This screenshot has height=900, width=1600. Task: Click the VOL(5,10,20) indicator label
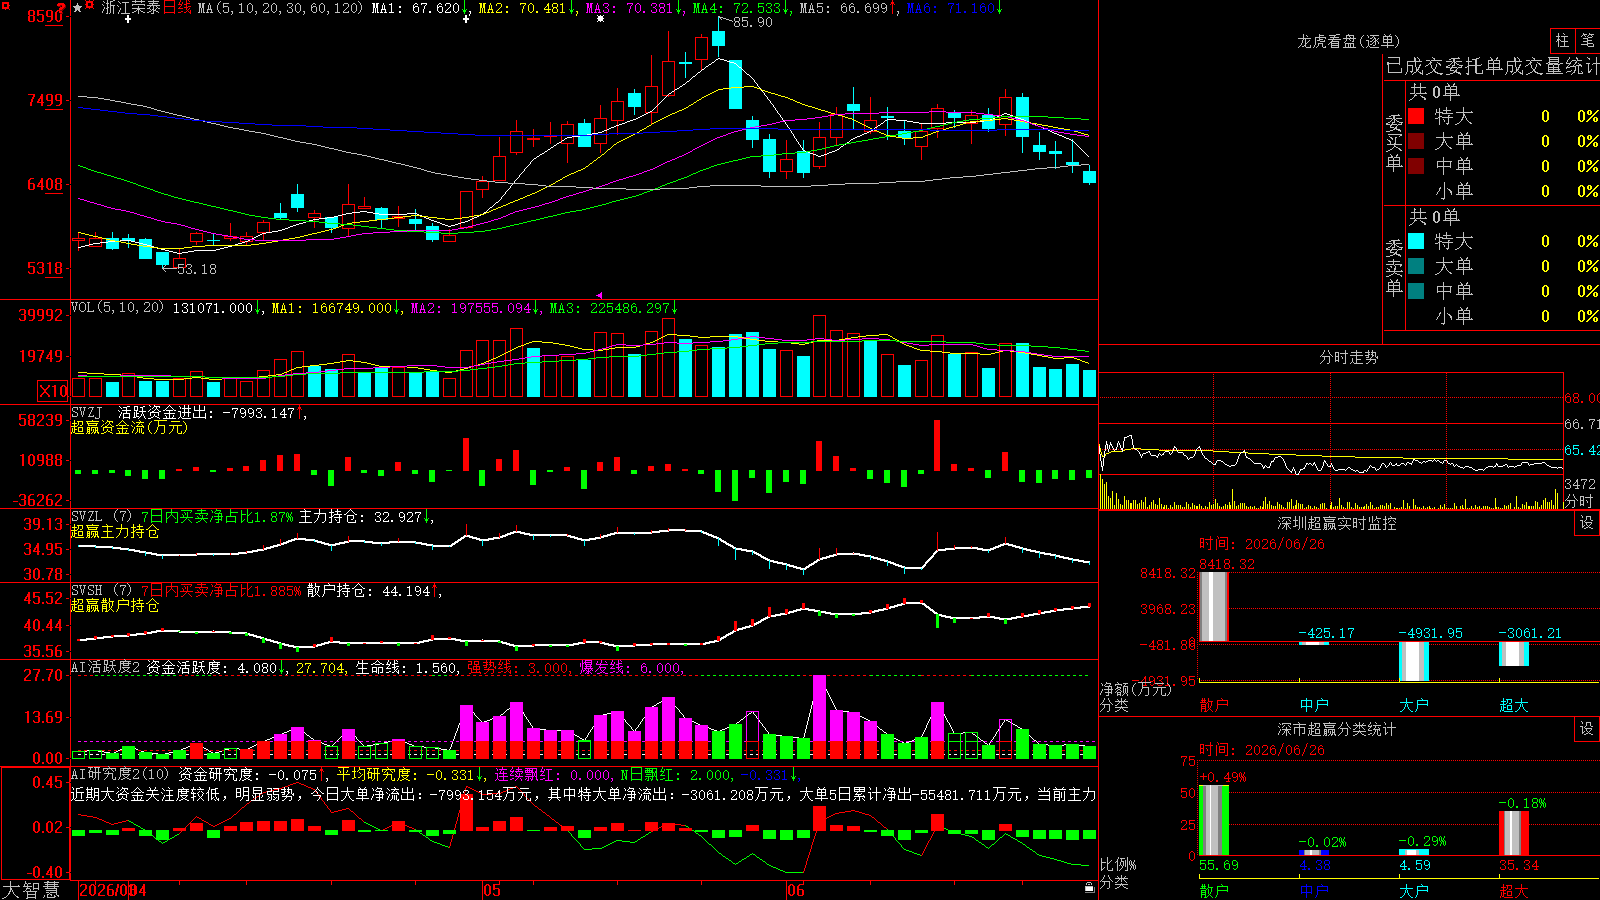click(117, 307)
